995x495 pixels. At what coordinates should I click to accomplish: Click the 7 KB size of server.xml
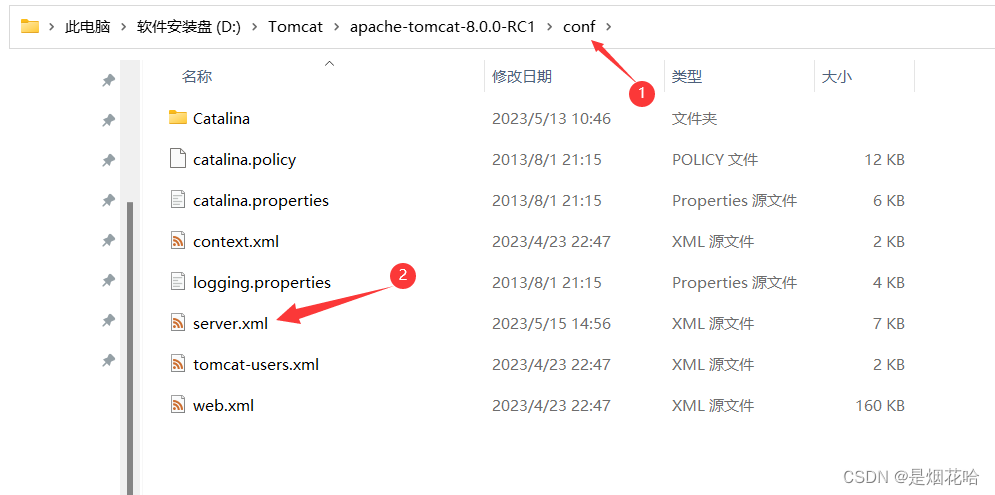[x=888, y=324]
